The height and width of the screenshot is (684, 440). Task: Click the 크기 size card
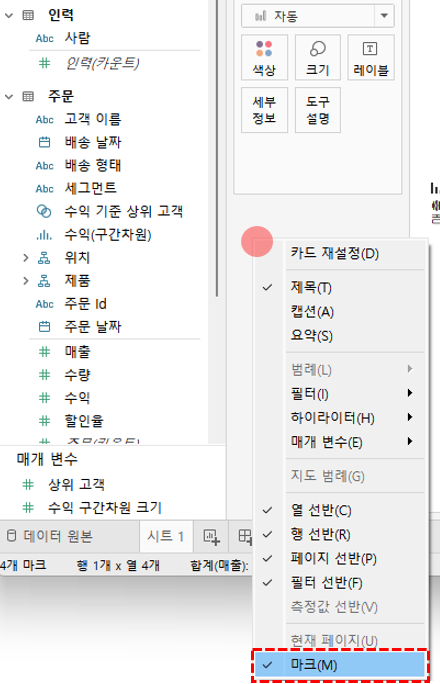pyautogui.click(x=317, y=58)
